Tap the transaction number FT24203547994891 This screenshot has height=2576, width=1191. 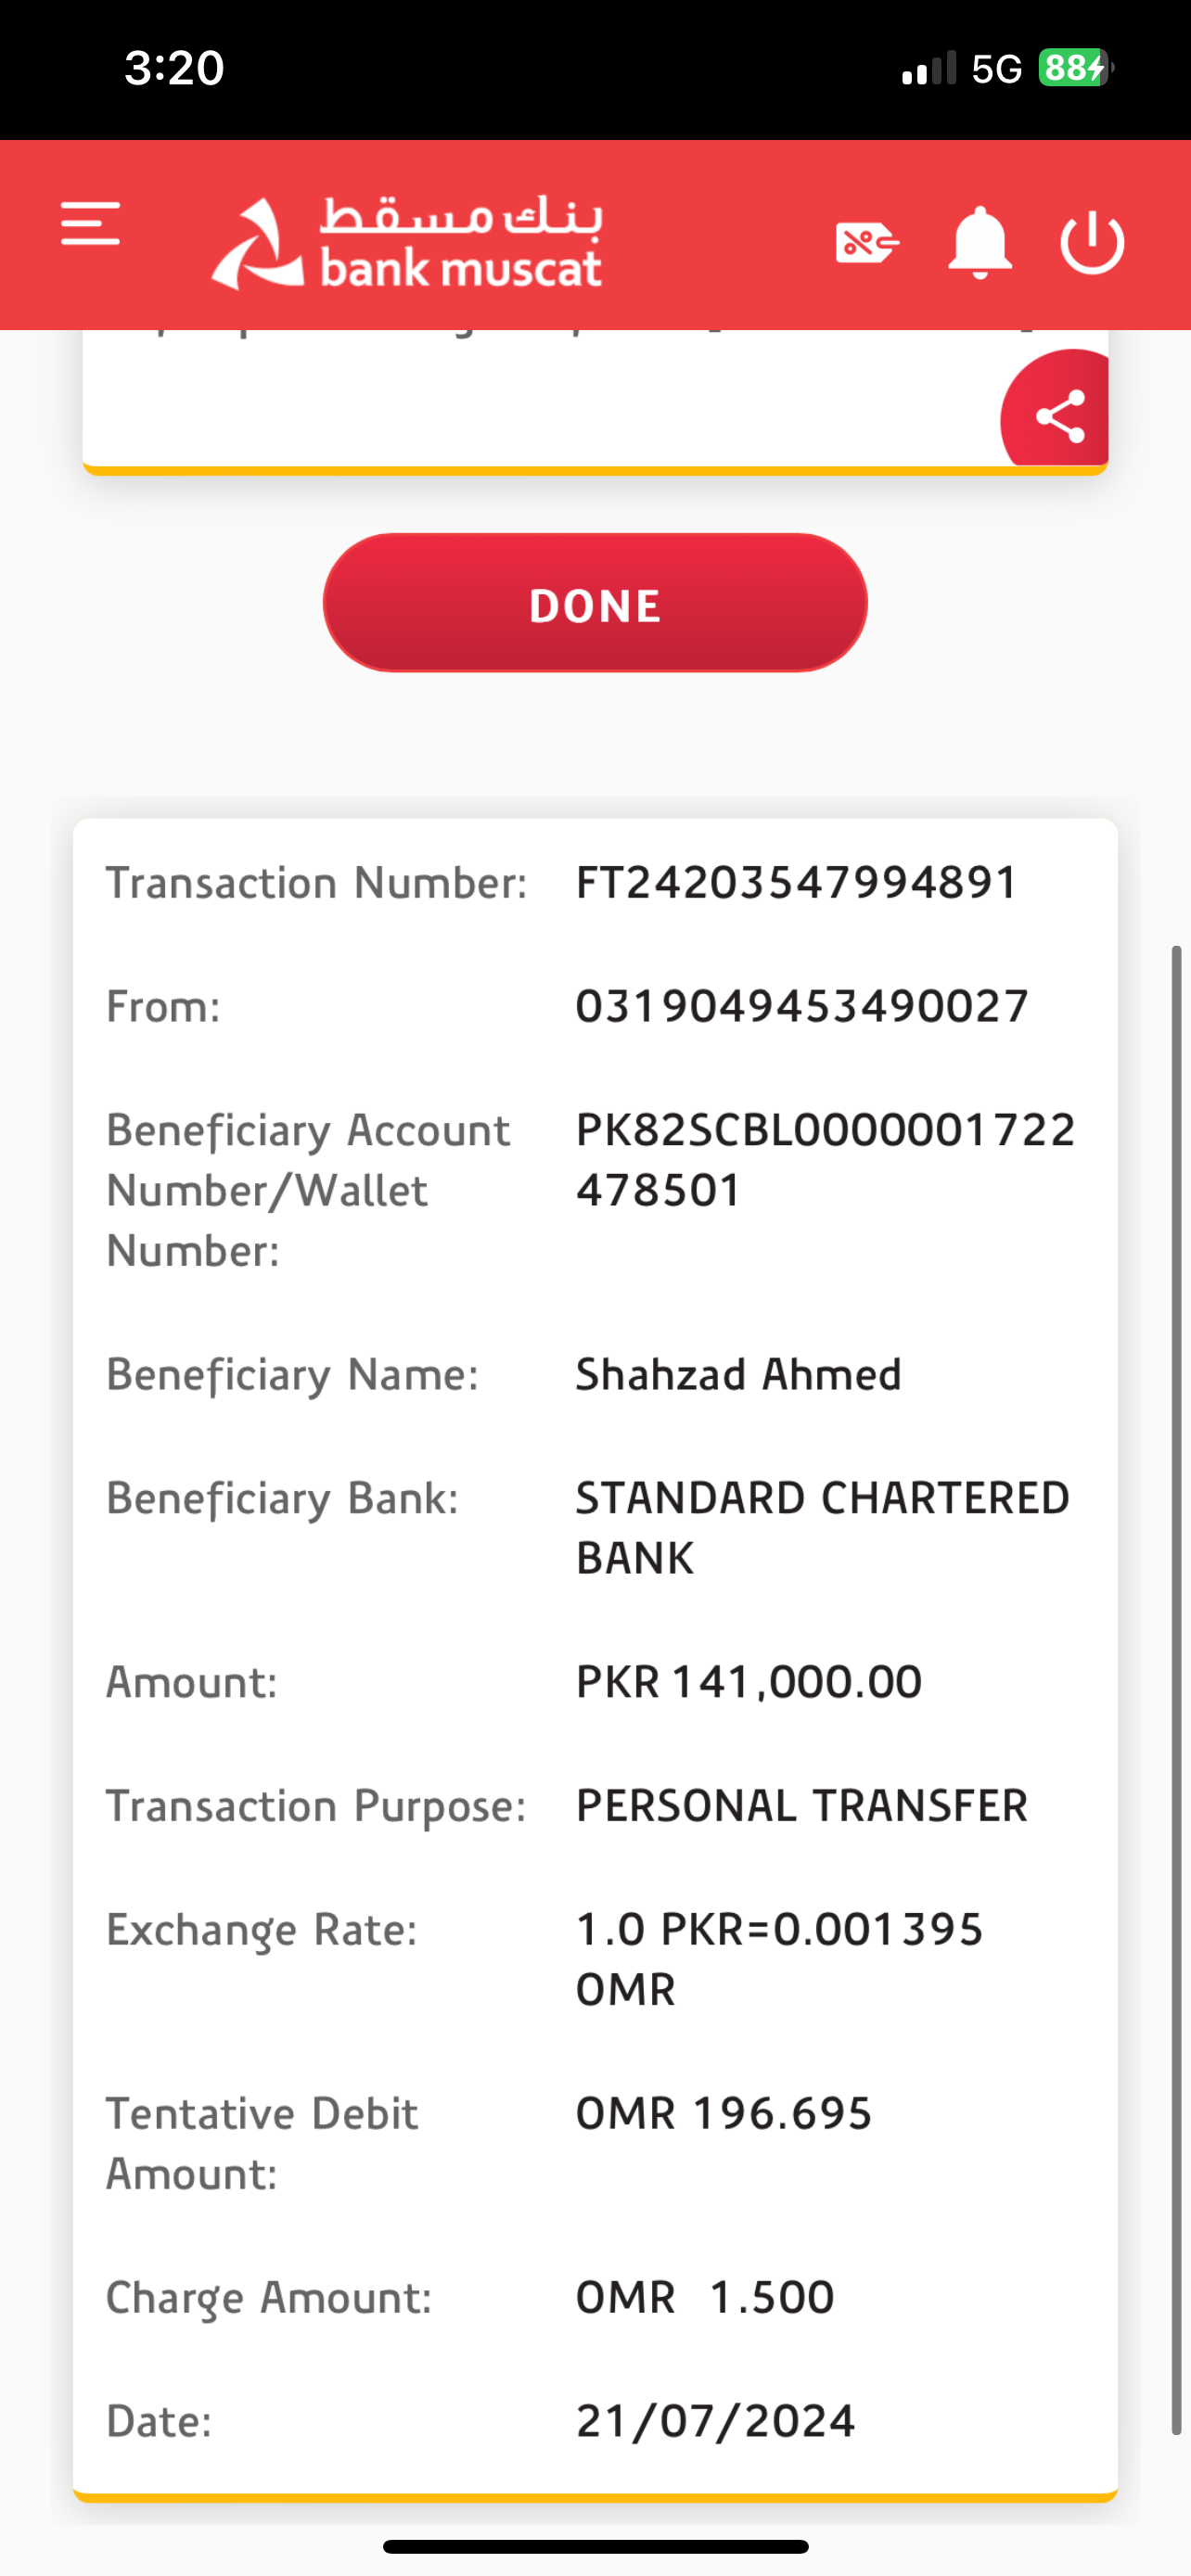coord(796,883)
